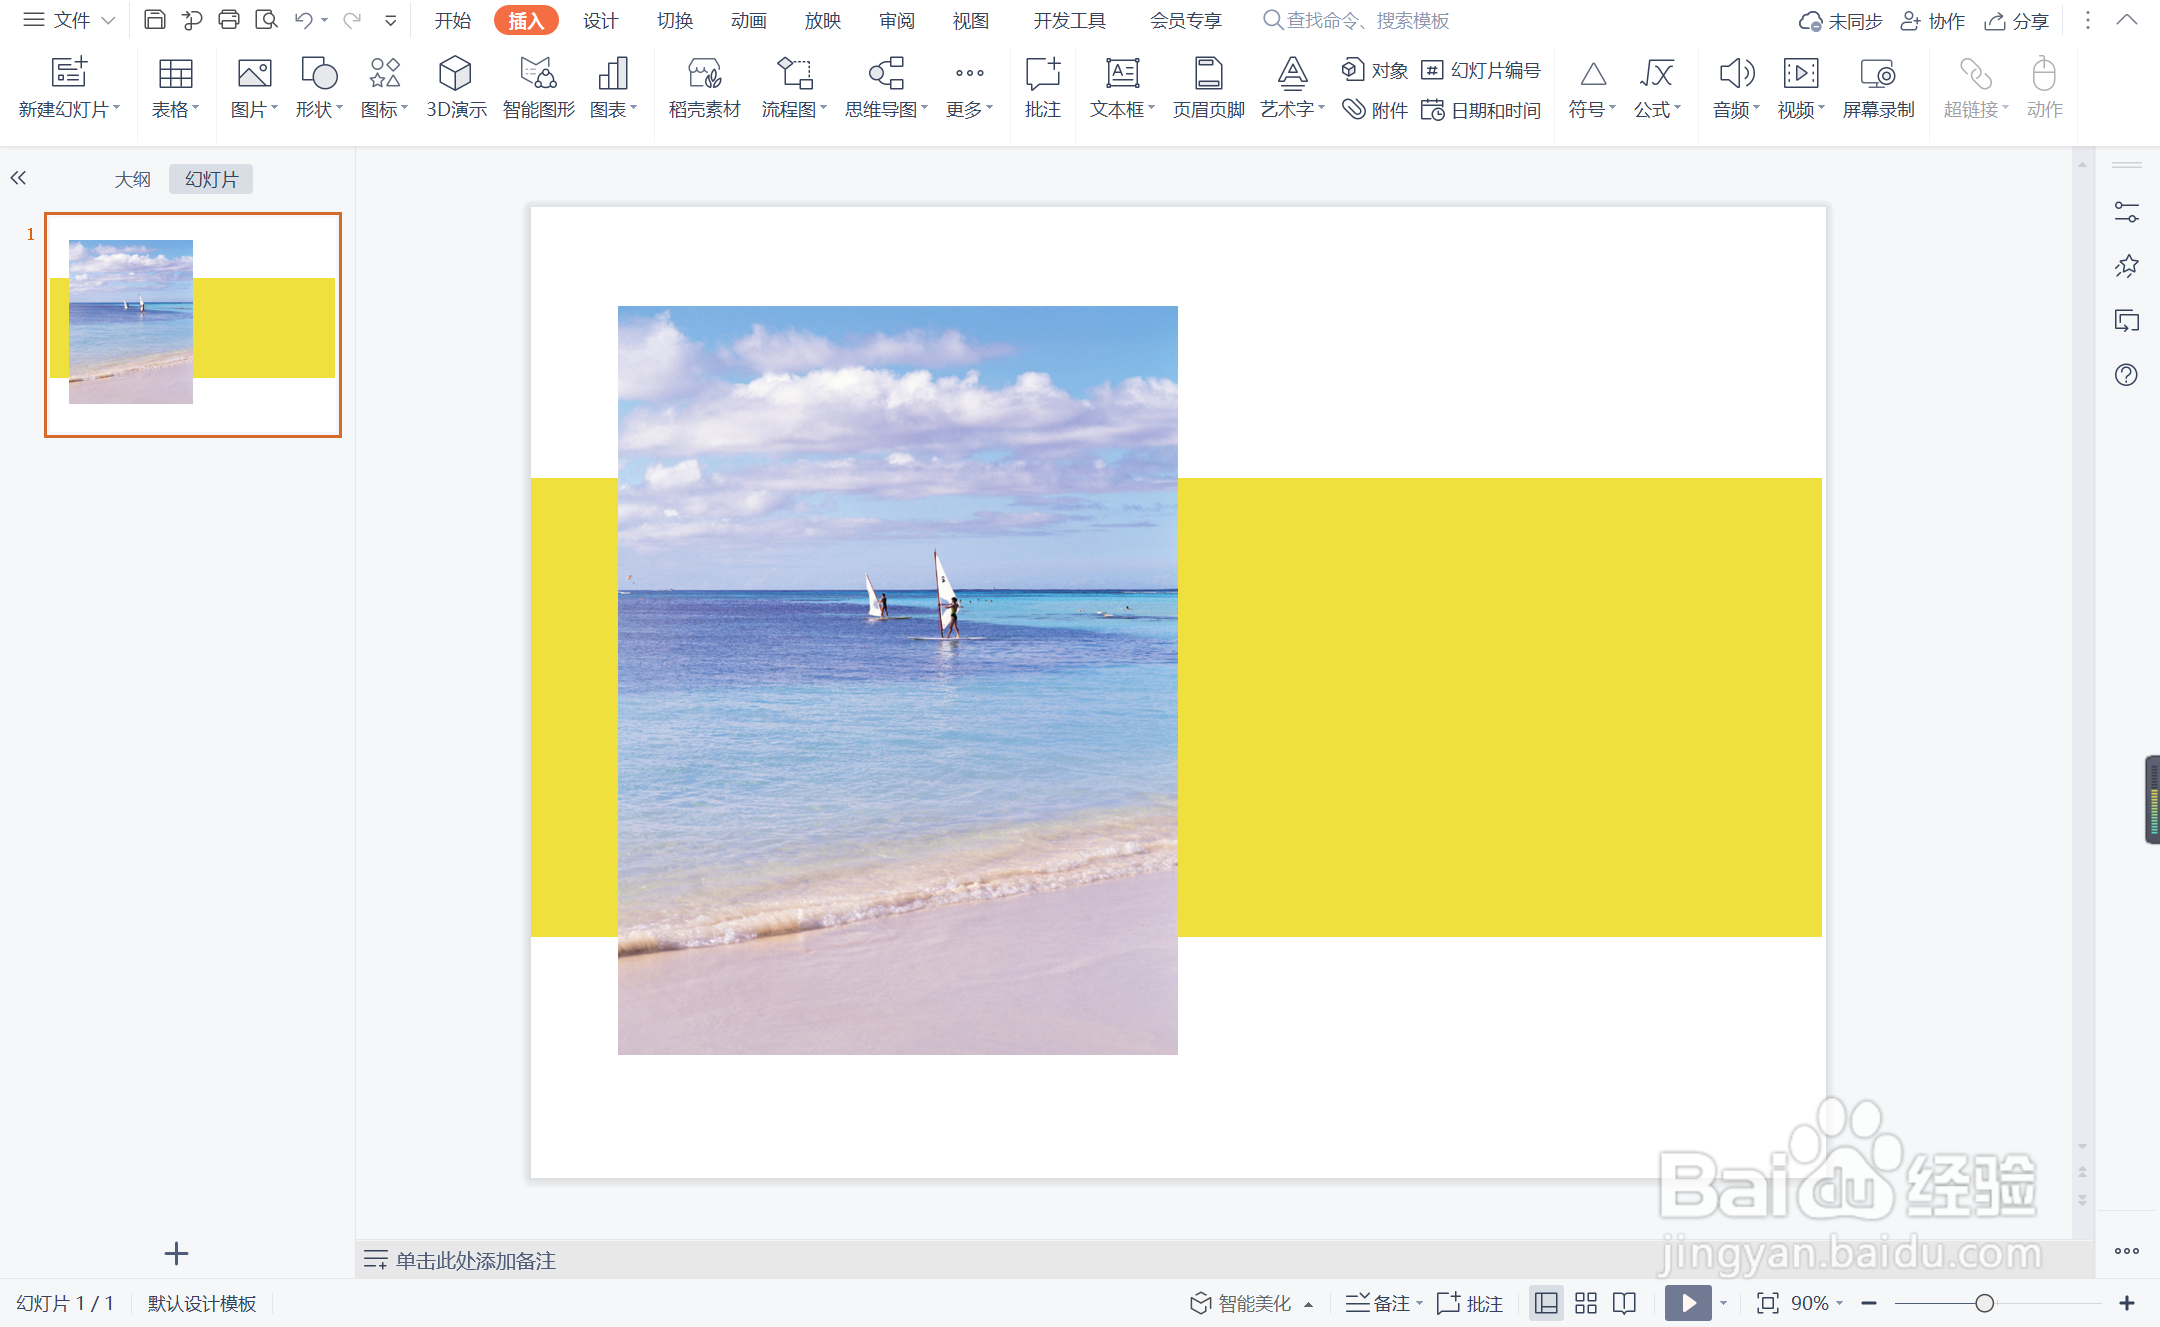Image resolution: width=2160 pixels, height=1327 pixels.
Task: Insert an 附件 attachment
Action: (1375, 110)
